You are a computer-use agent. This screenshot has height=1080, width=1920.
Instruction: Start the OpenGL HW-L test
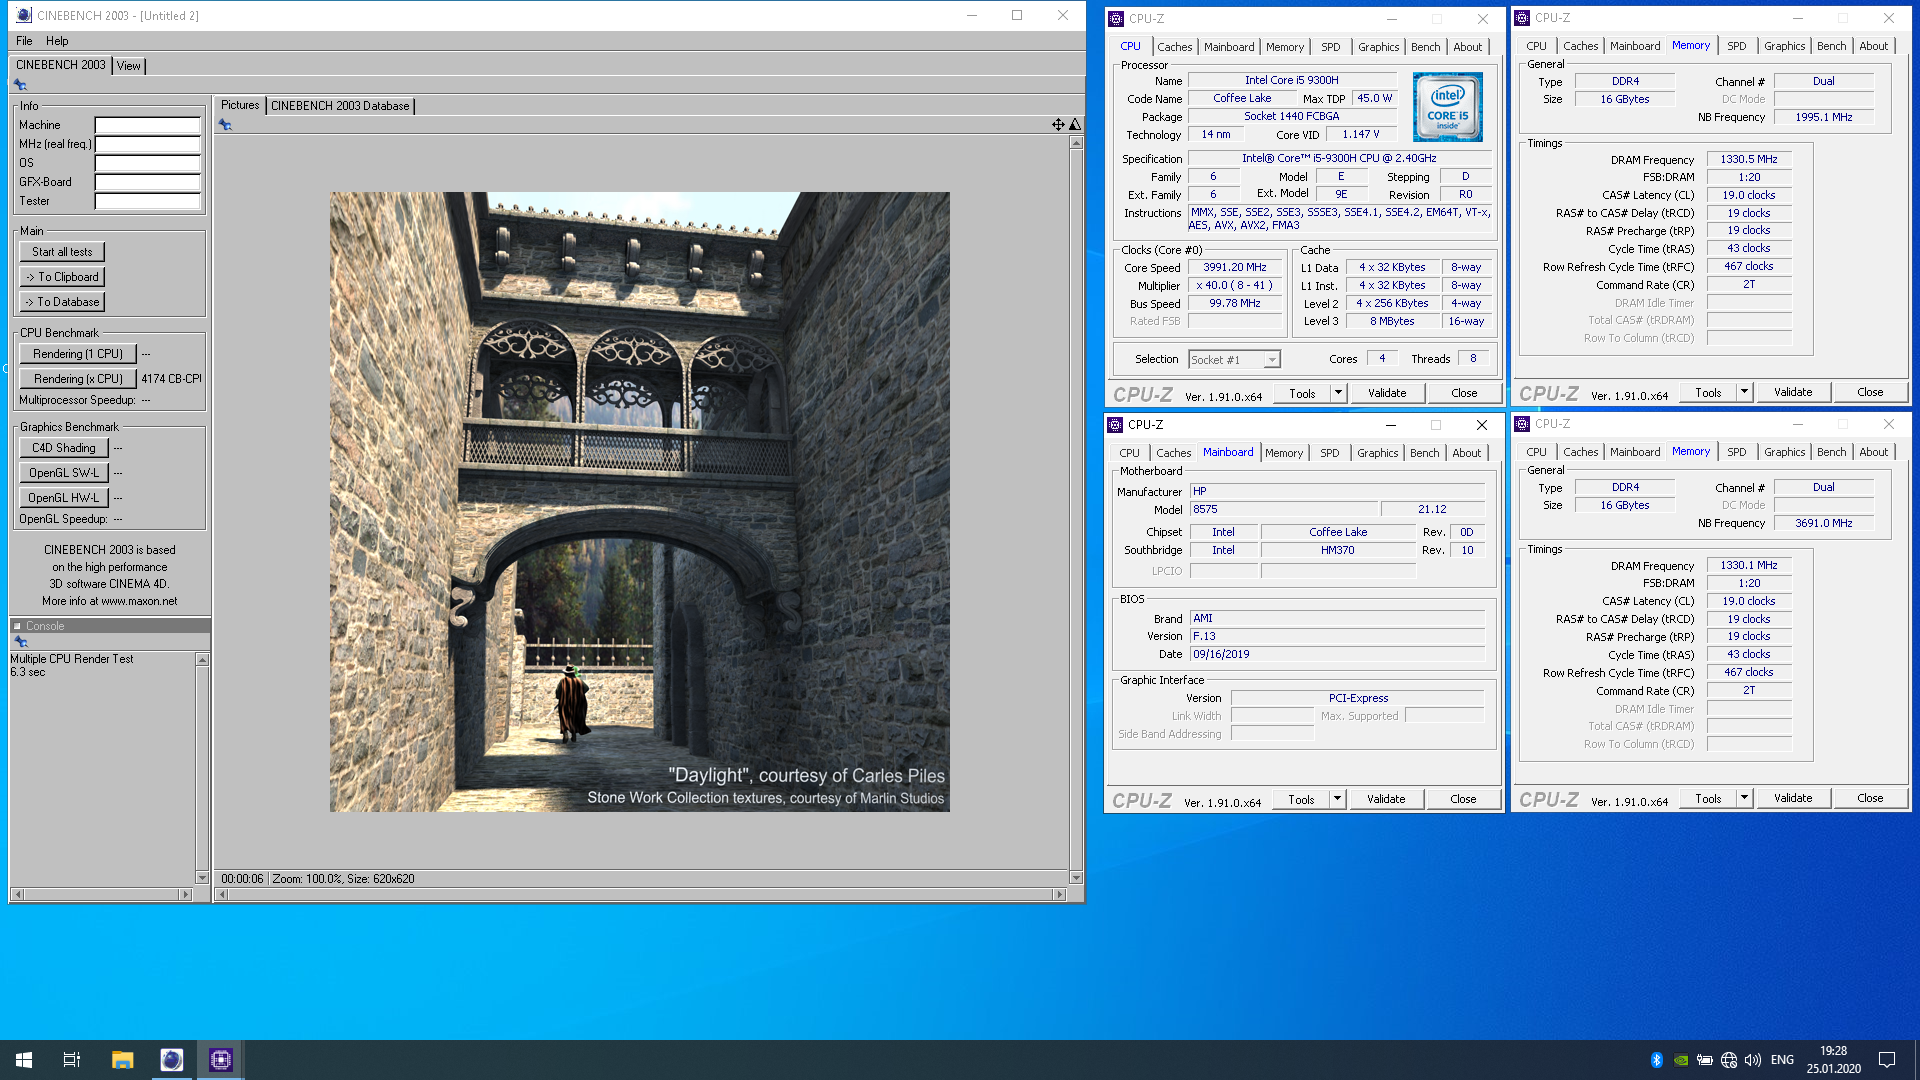[x=64, y=498]
